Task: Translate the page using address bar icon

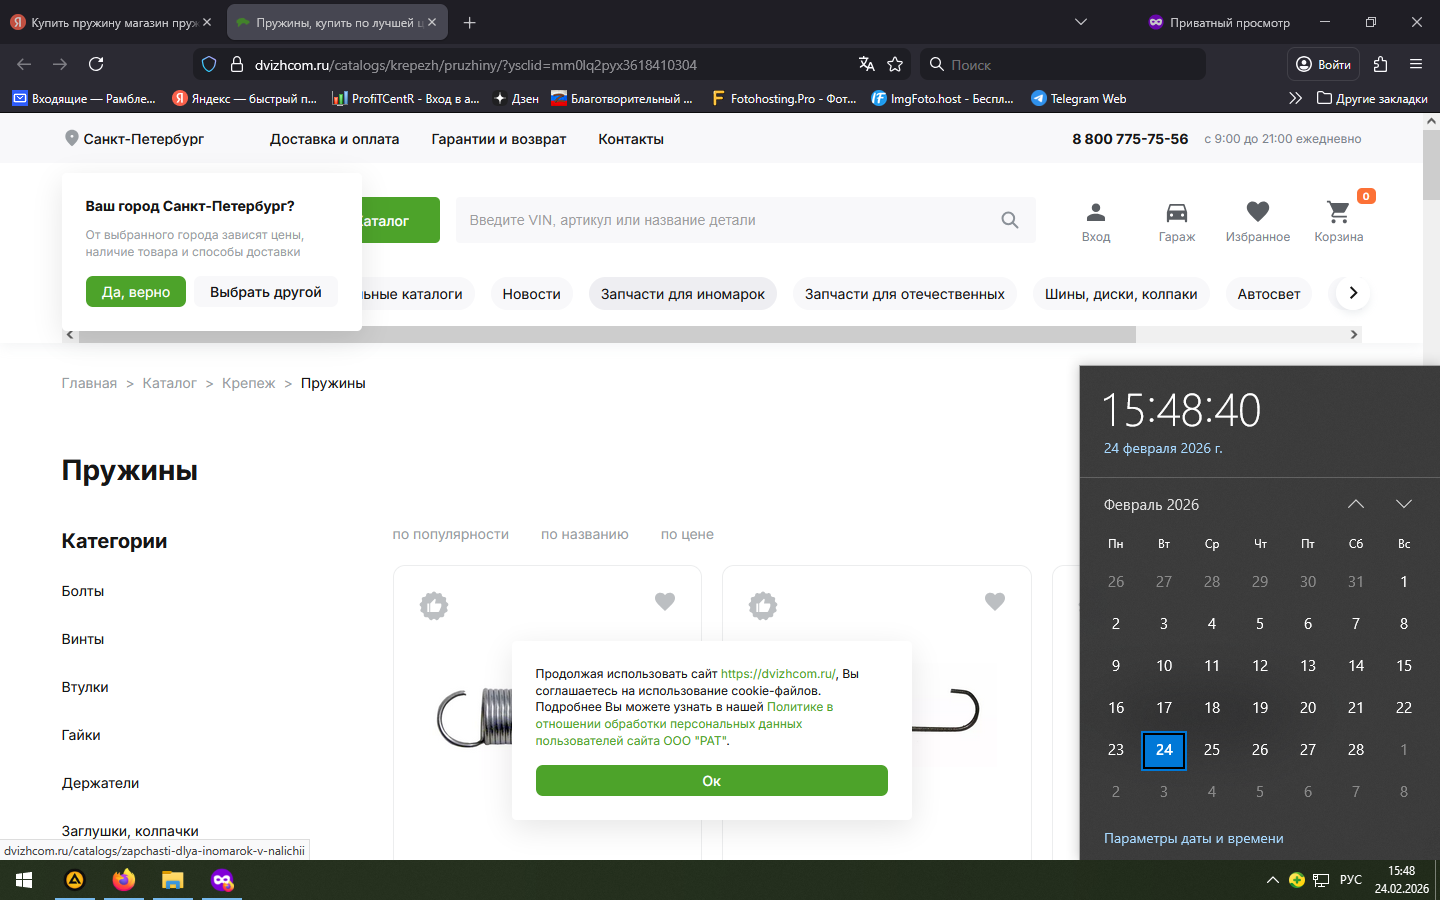Action: 866,64
